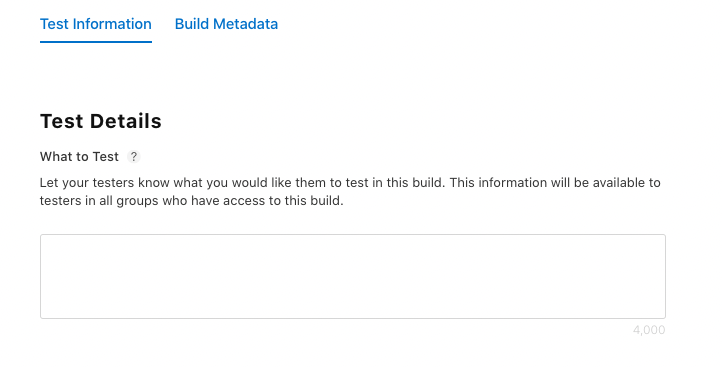Click the 4,000 character counter
722x367 pixels.
649,330
